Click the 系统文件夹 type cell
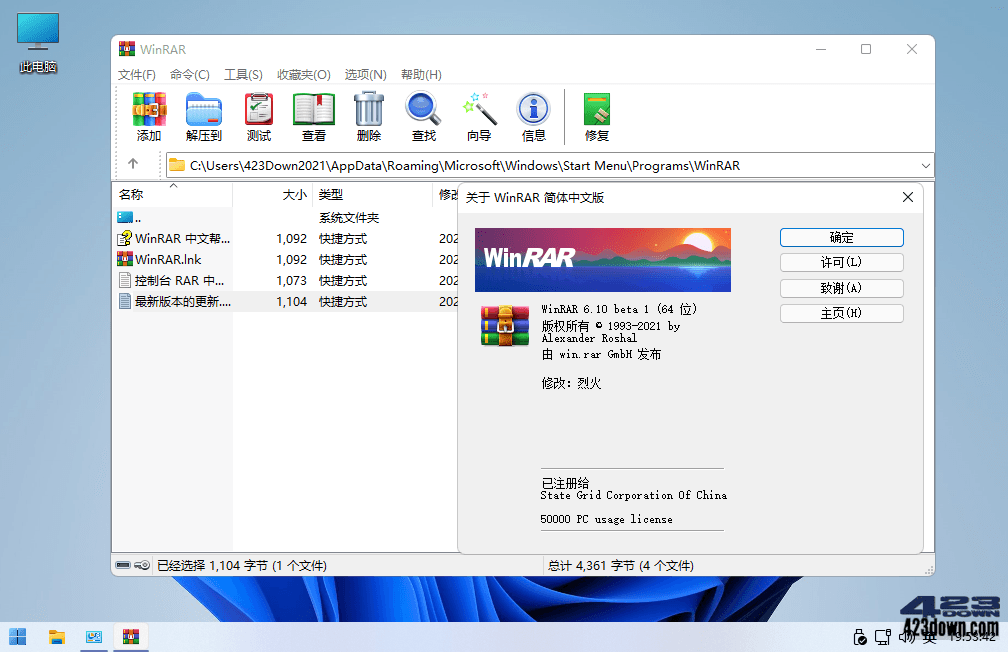This screenshot has height=652, width=1008. pyautogui.click(x=349, y=218)
